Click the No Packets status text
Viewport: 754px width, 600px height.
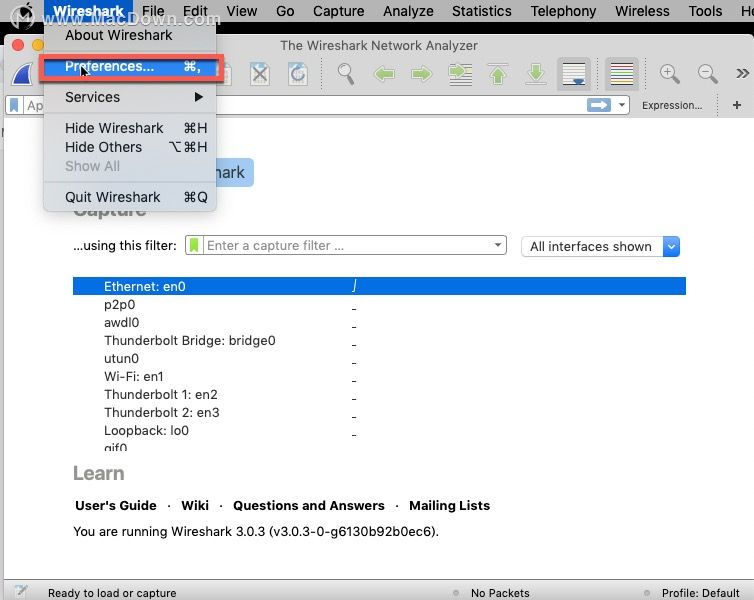(500, 593)
